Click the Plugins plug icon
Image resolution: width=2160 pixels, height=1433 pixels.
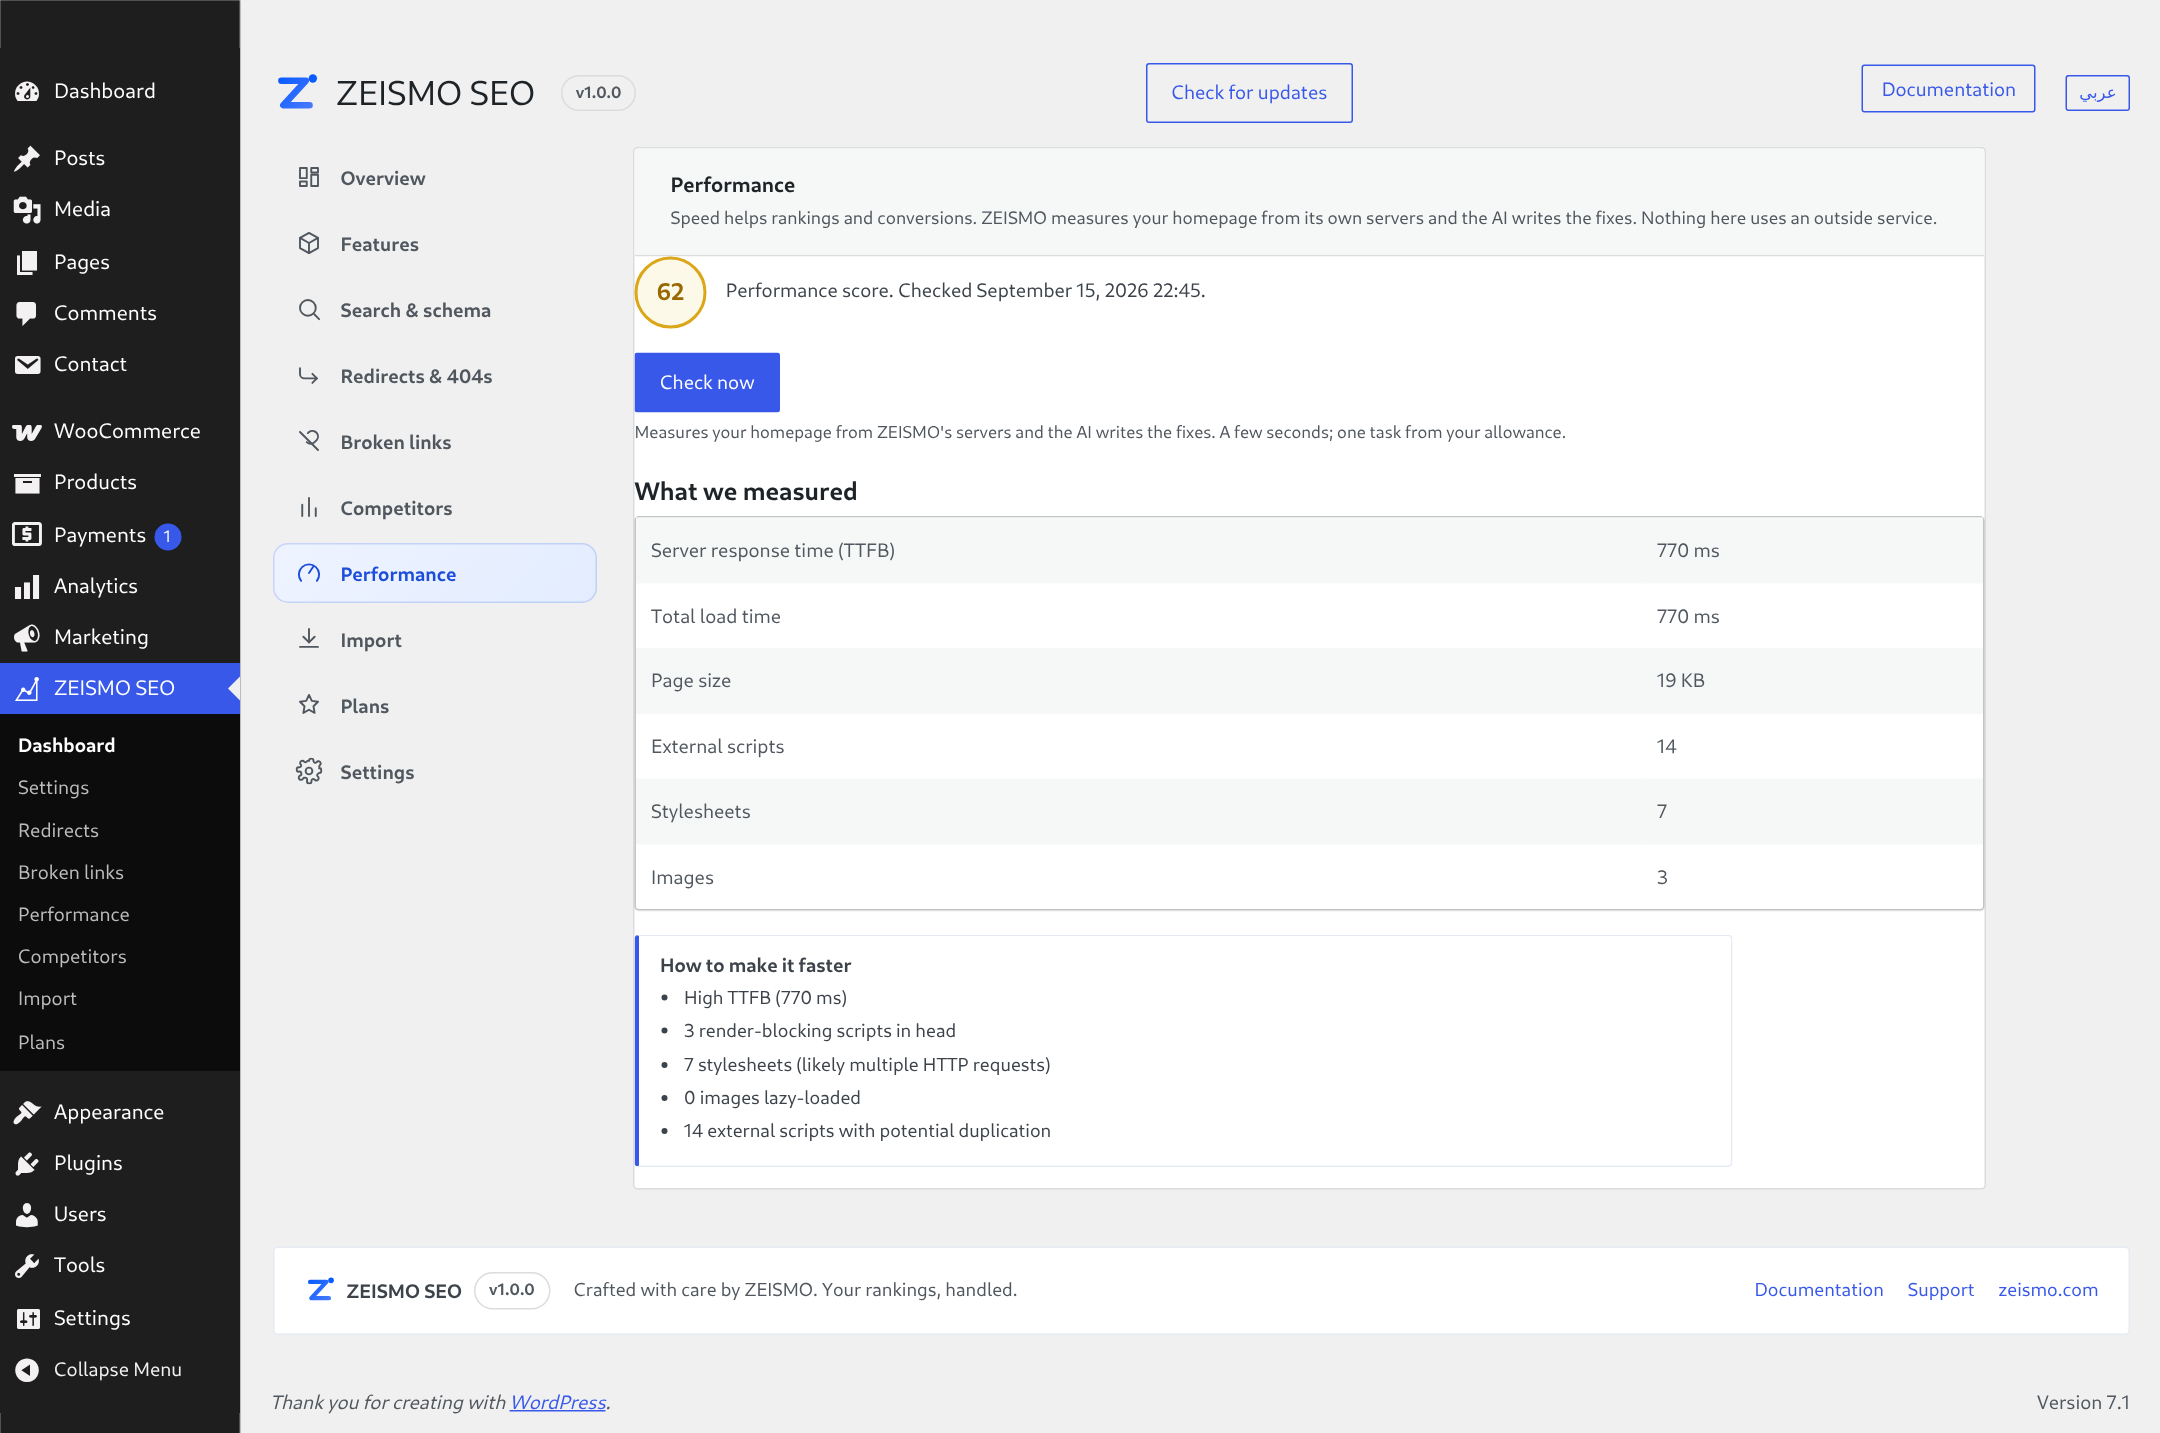(27, 1163)
